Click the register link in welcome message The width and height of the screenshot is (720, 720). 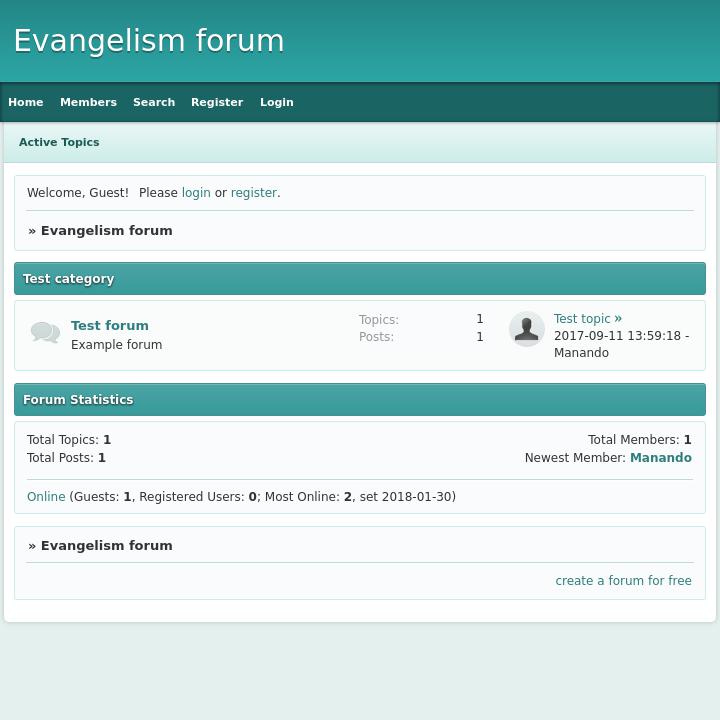pos(253,193)
